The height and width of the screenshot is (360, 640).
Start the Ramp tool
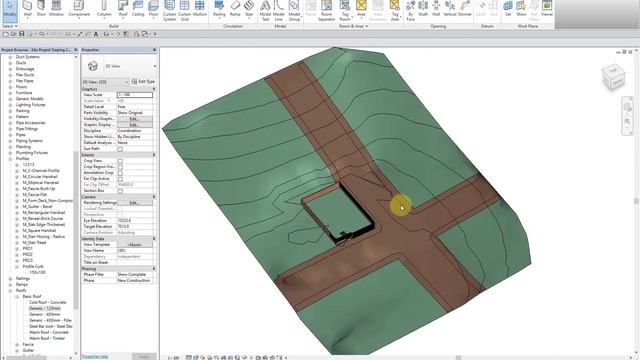(x=235, y=9)
